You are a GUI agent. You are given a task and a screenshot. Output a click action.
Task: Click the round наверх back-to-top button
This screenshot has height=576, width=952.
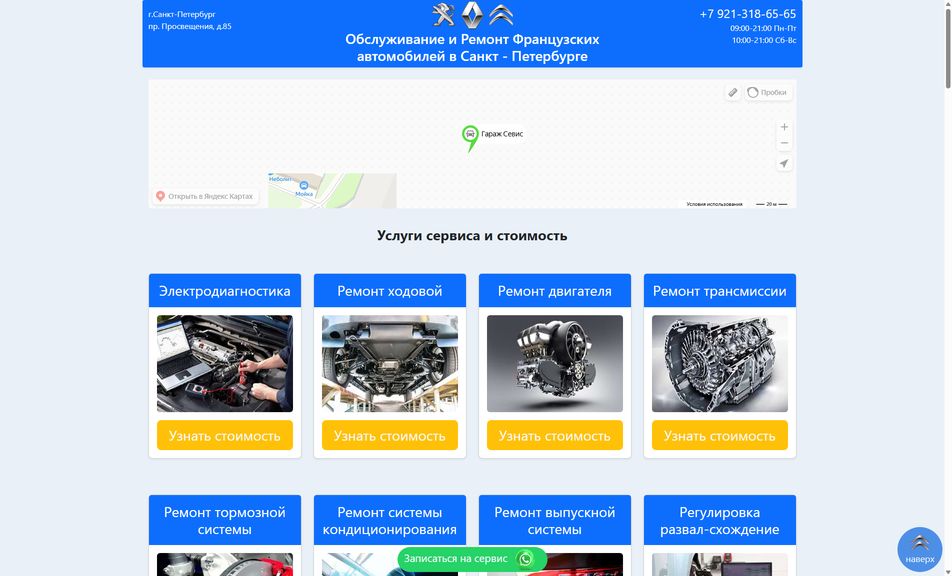(920, 549)
